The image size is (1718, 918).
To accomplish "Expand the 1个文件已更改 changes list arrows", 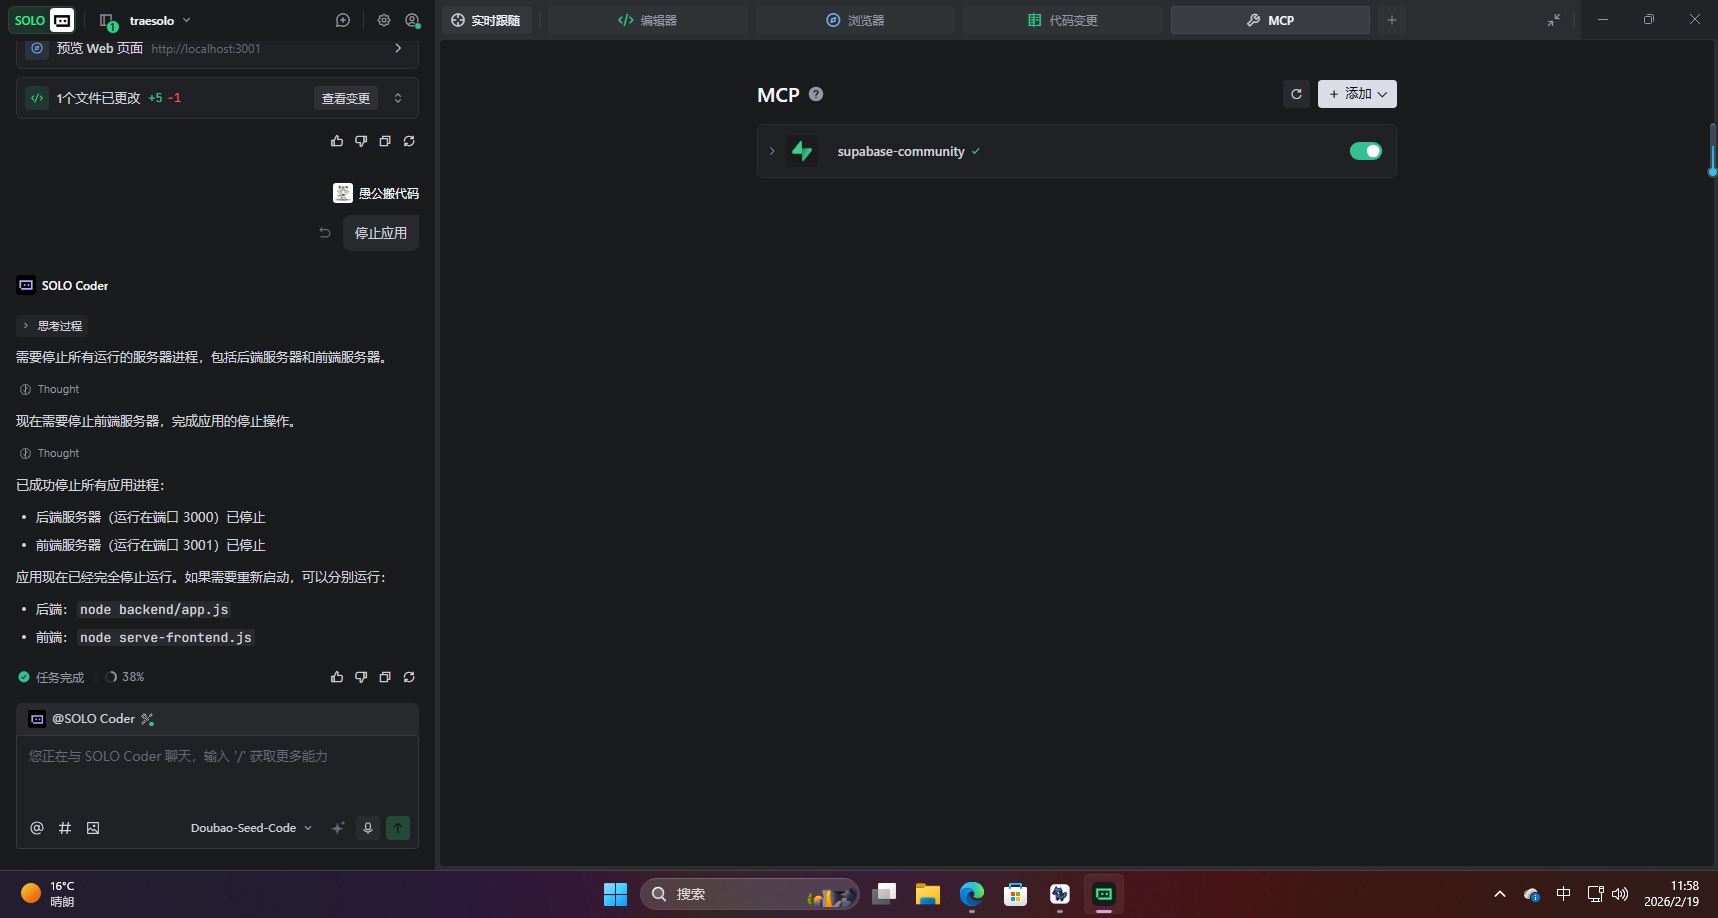I will point(398,98).
